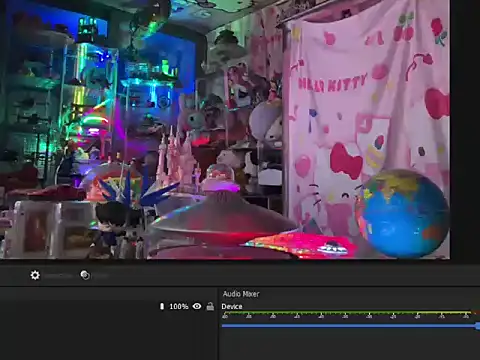Click the battery icon beside 100%
Image resolution: width=480 pixels, height=360 pixels.
pyautogui.click(x=162, y=306)
